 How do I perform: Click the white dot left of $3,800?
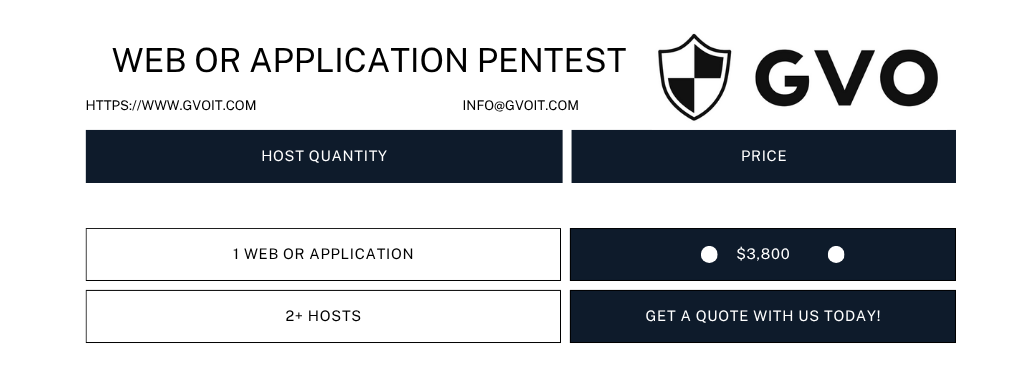pos(709,255)
